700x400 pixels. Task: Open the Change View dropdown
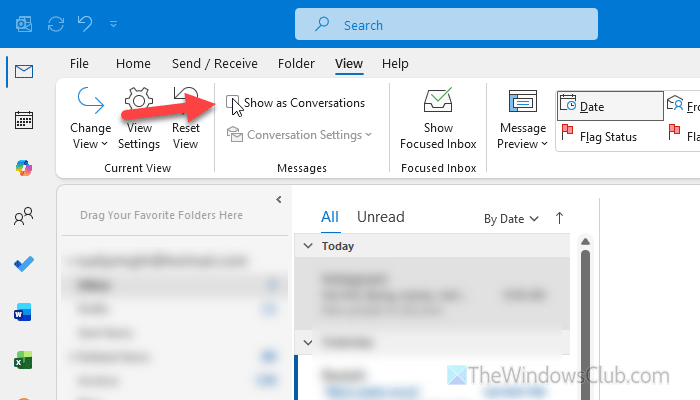[x=91, y=118]
